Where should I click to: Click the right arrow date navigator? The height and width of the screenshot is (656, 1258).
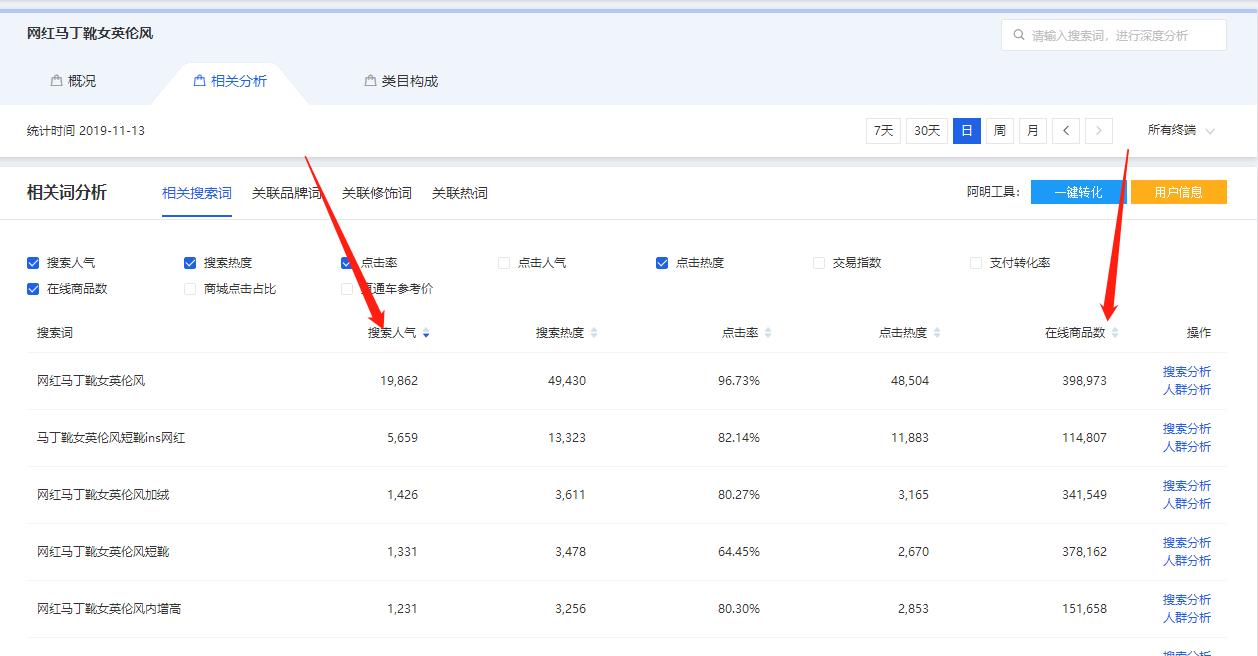1098,130
